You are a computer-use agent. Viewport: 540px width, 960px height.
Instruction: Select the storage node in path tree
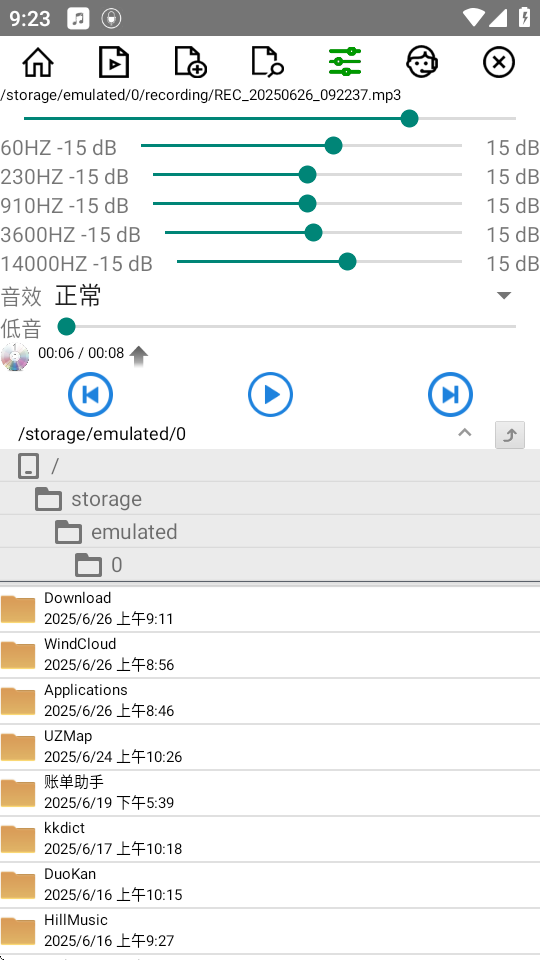270,498
